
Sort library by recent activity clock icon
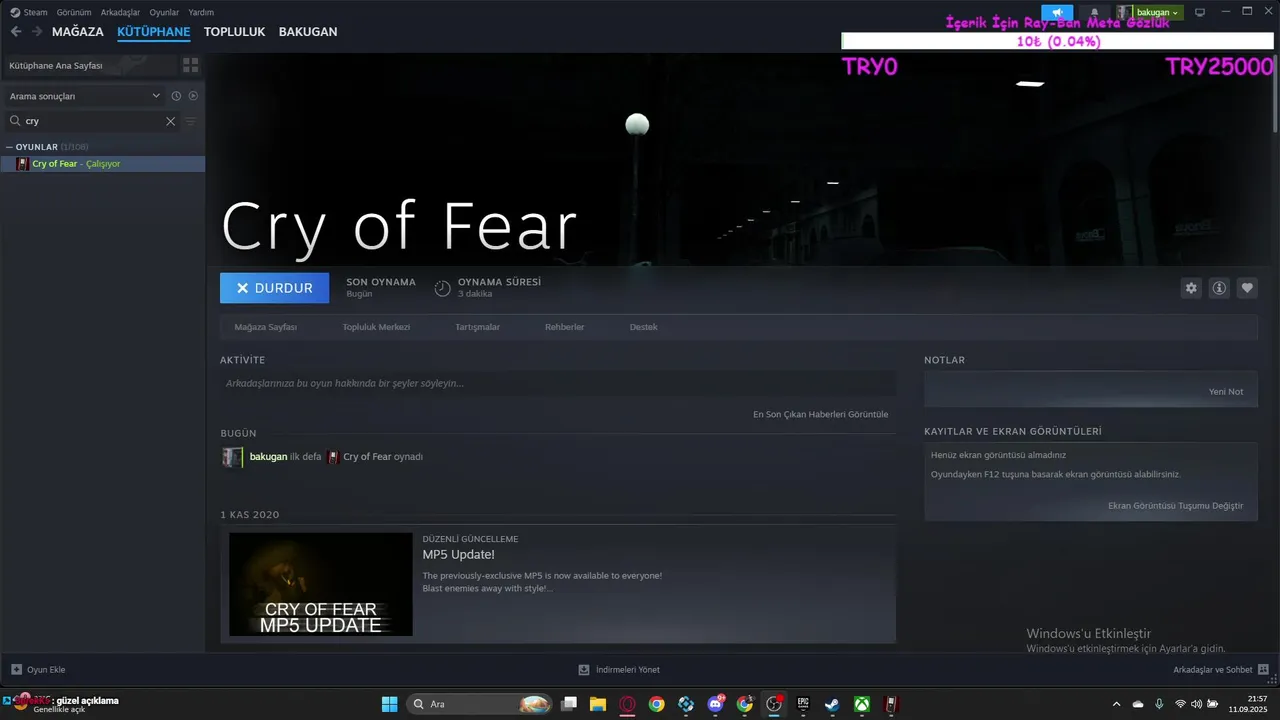[176, 96]
